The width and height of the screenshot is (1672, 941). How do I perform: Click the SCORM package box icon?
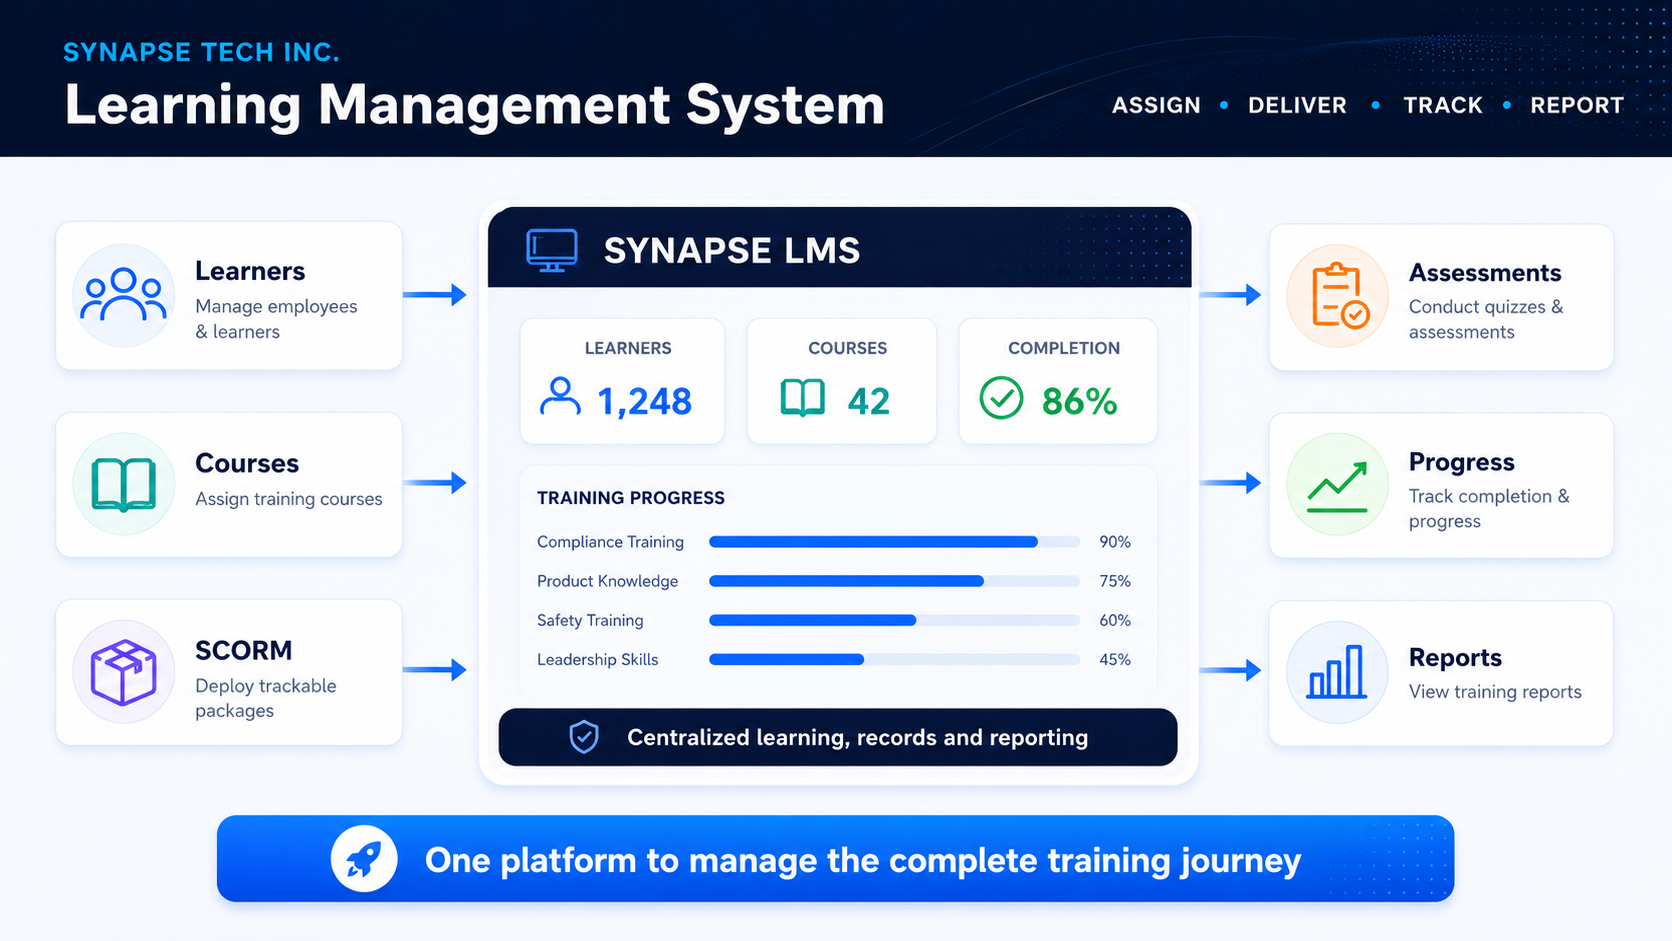tap(124, 672)
